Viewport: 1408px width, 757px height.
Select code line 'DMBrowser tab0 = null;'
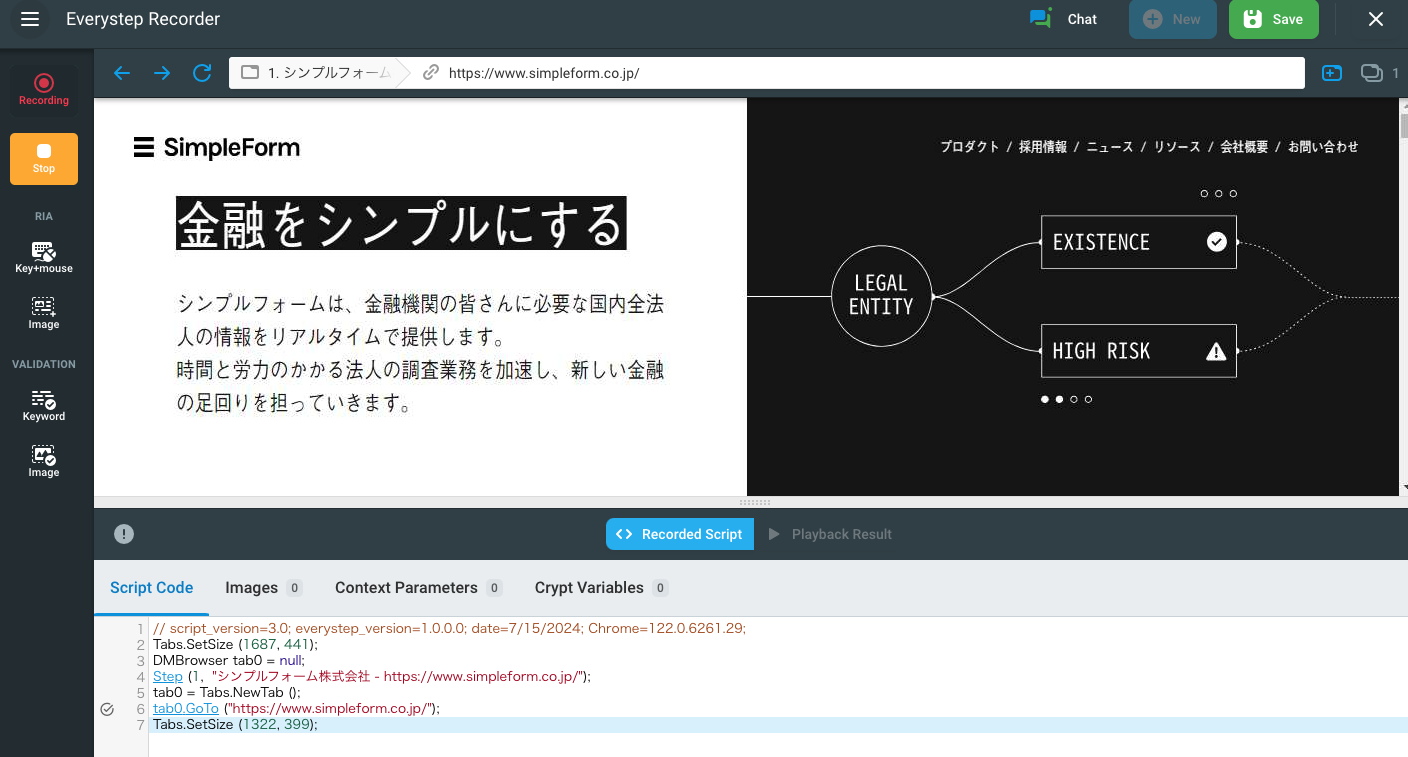(228, 660)
